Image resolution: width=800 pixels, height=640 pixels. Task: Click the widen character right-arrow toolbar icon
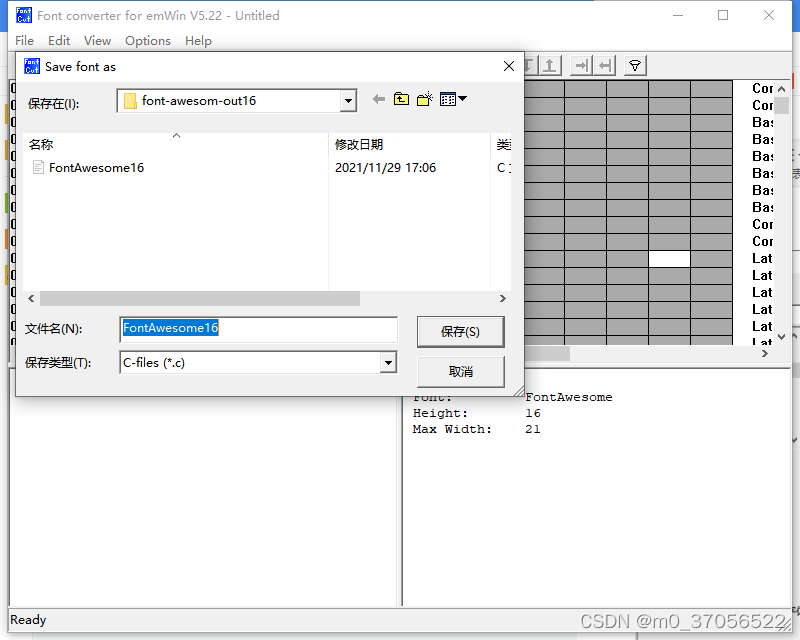(x=581, y=65)
